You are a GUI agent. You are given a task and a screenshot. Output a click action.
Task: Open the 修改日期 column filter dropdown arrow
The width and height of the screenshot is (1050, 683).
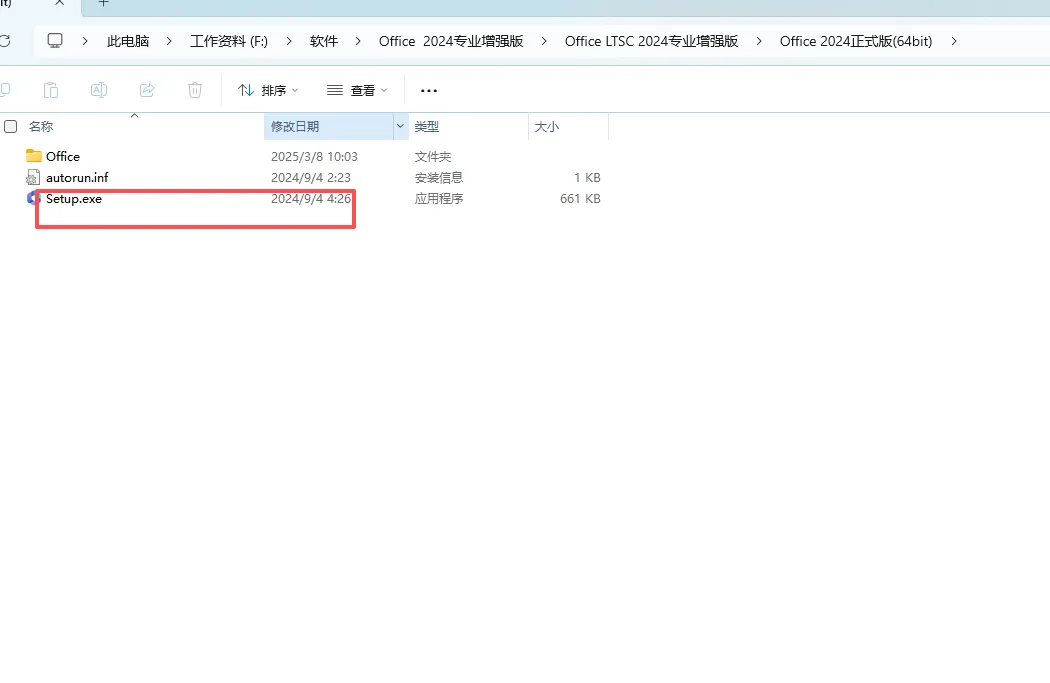400,126
